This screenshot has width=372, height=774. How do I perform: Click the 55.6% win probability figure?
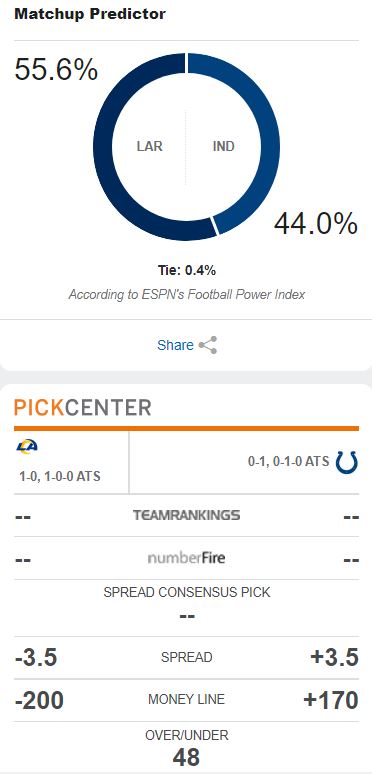click(56, 69)
